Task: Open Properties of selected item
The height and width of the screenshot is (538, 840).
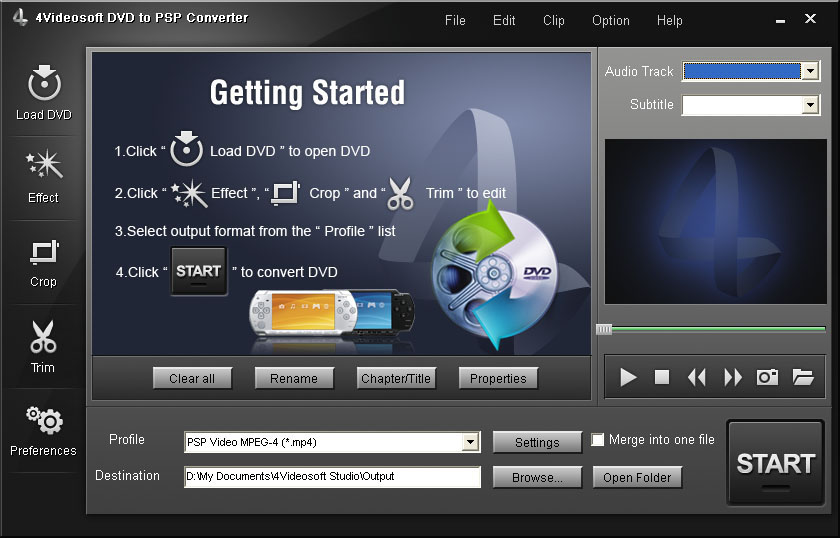Action: (498, 378)
